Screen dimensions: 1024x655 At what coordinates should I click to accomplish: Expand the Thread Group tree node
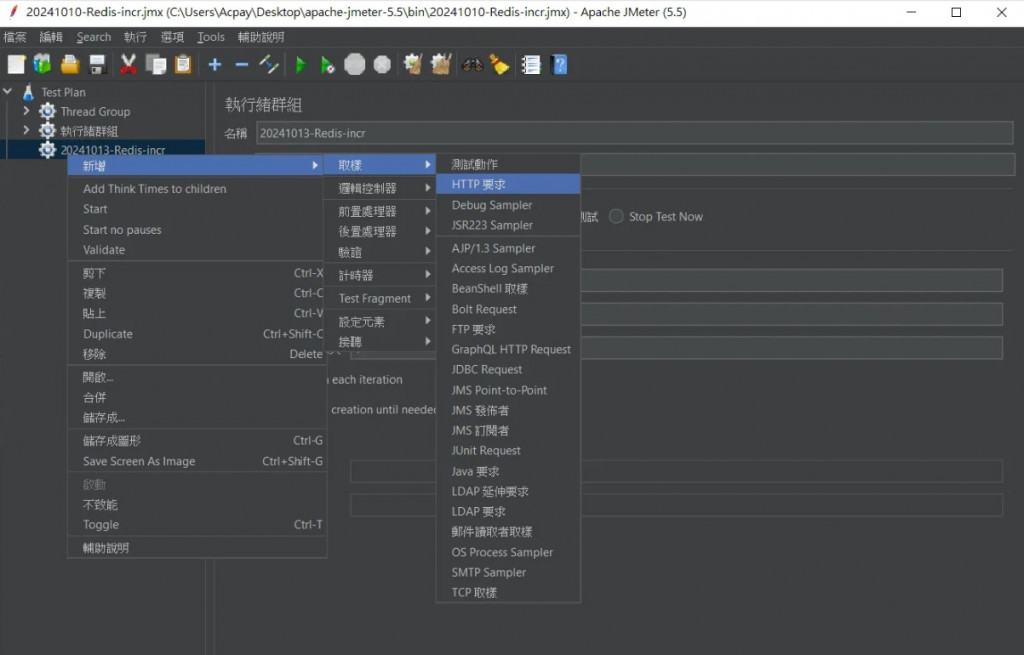pyautogui.click(x=26, y=111)
